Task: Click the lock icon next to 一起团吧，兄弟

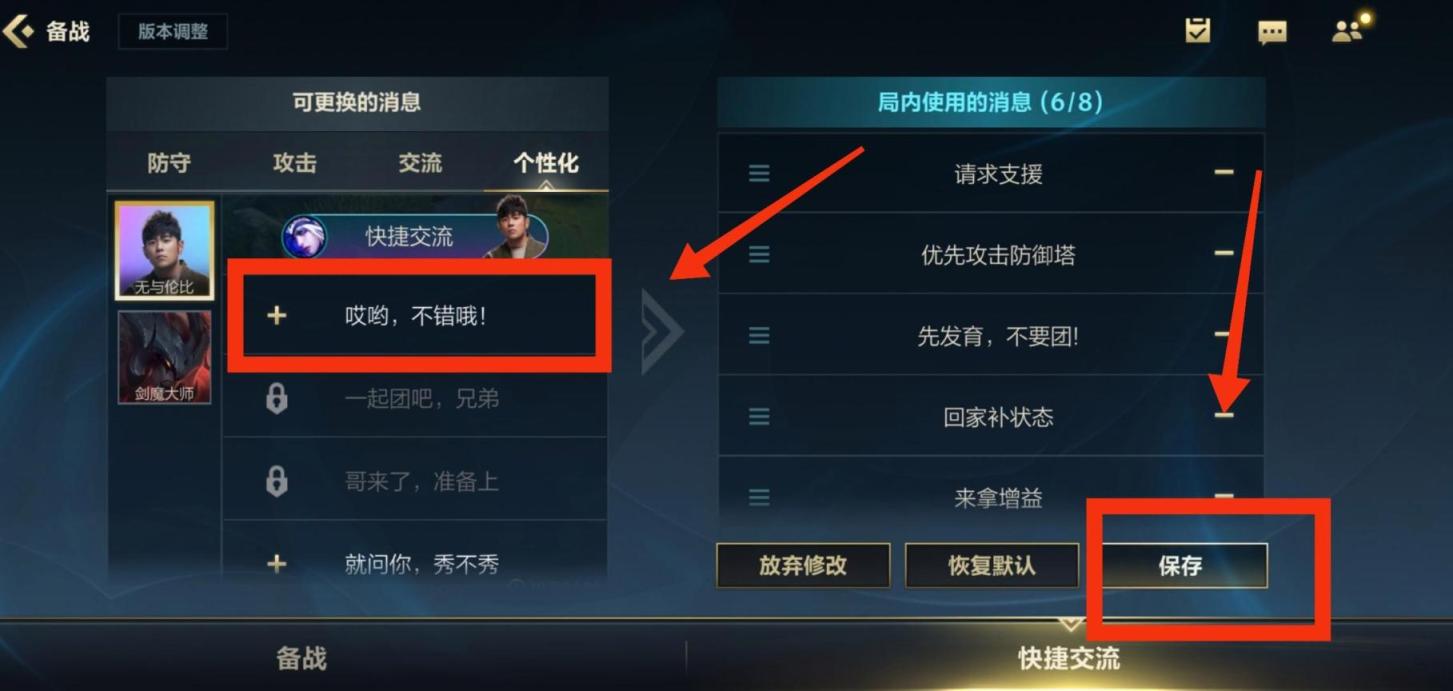Action: pos(277,399)
